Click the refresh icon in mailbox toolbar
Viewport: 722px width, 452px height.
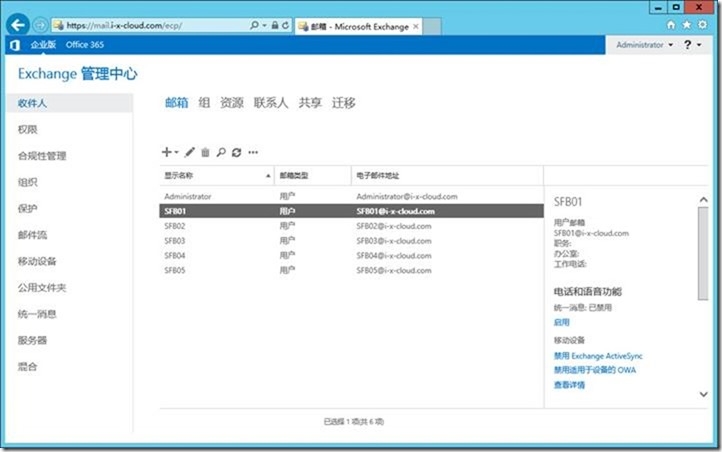(237, 152)
